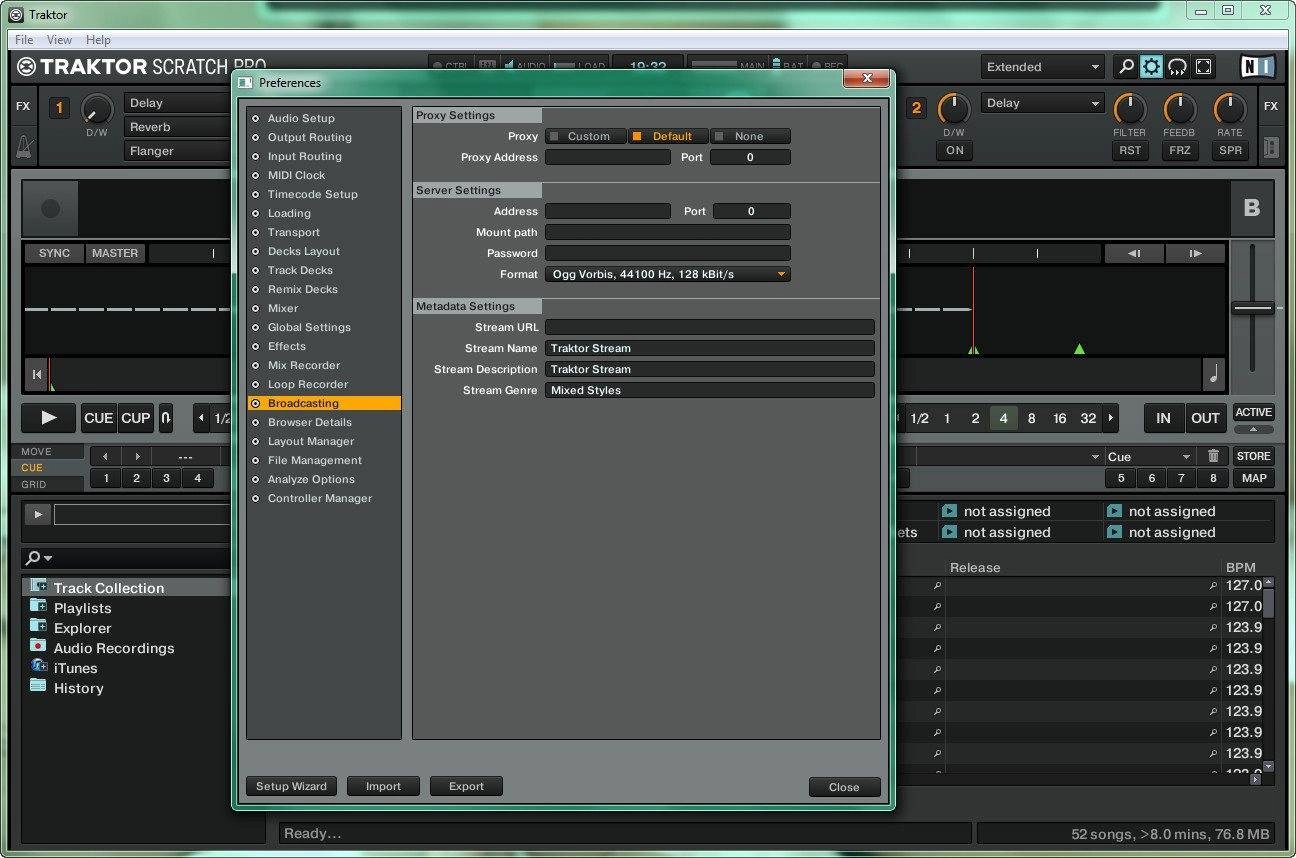Toggle FX unit 2 ON button

(954, 150)
